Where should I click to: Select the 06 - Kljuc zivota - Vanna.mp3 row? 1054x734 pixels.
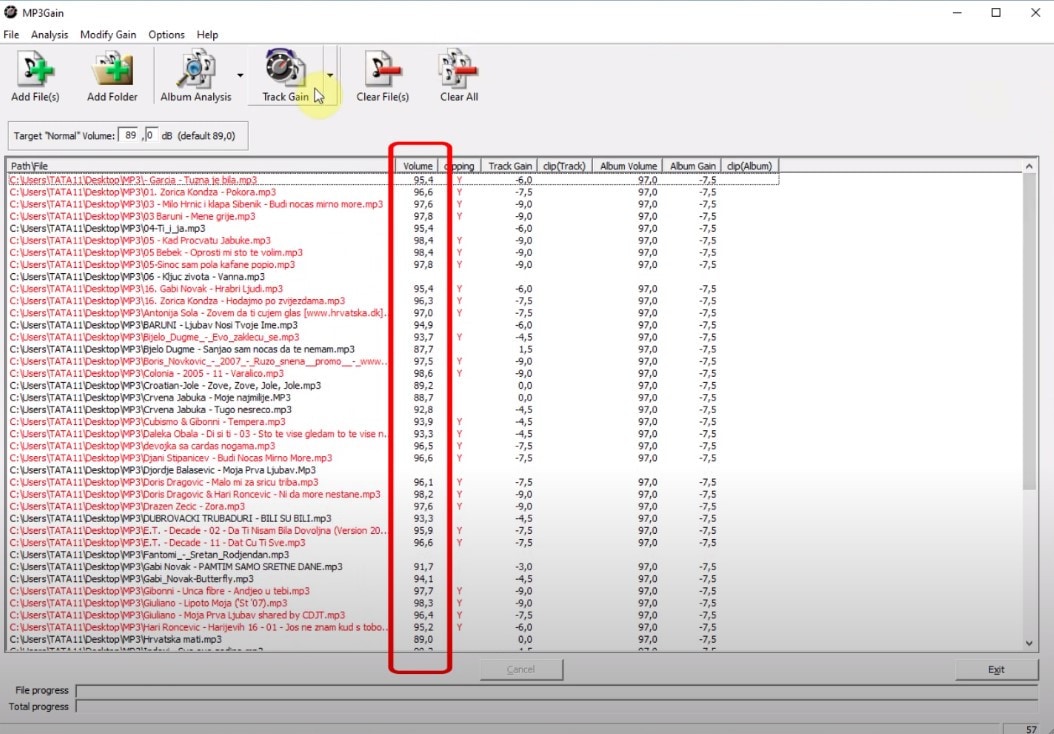coord(393,277)
